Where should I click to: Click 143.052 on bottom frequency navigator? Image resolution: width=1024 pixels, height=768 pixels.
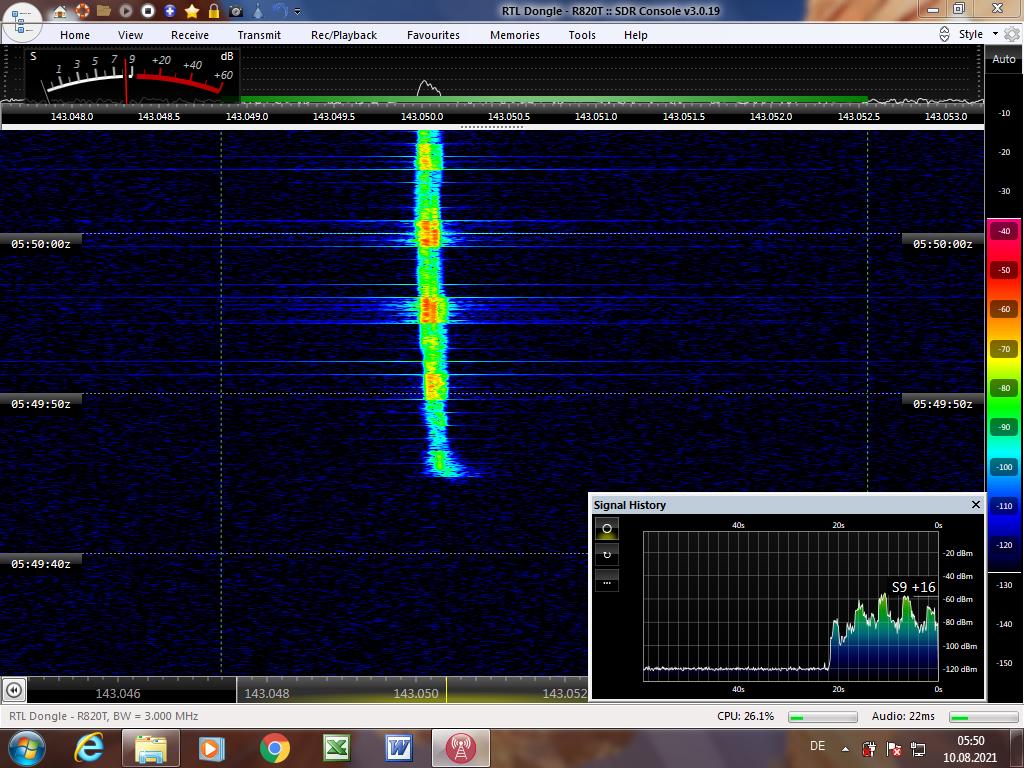[x=565, y=694]
